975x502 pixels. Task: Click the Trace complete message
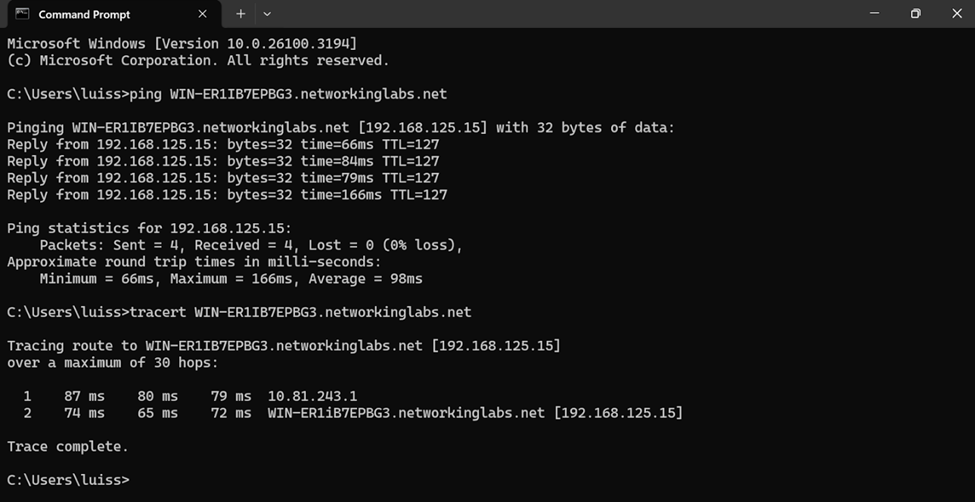(x=68, y=447)
